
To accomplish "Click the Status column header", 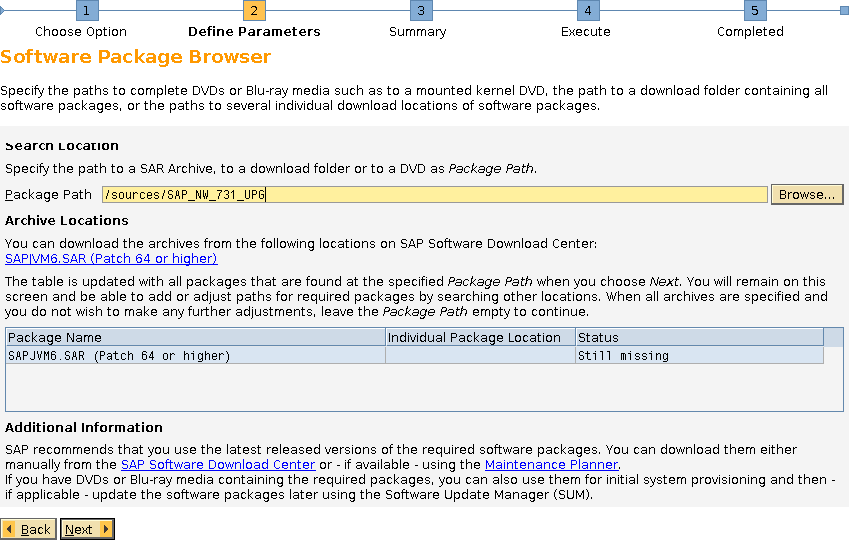I will pos(700,337).
